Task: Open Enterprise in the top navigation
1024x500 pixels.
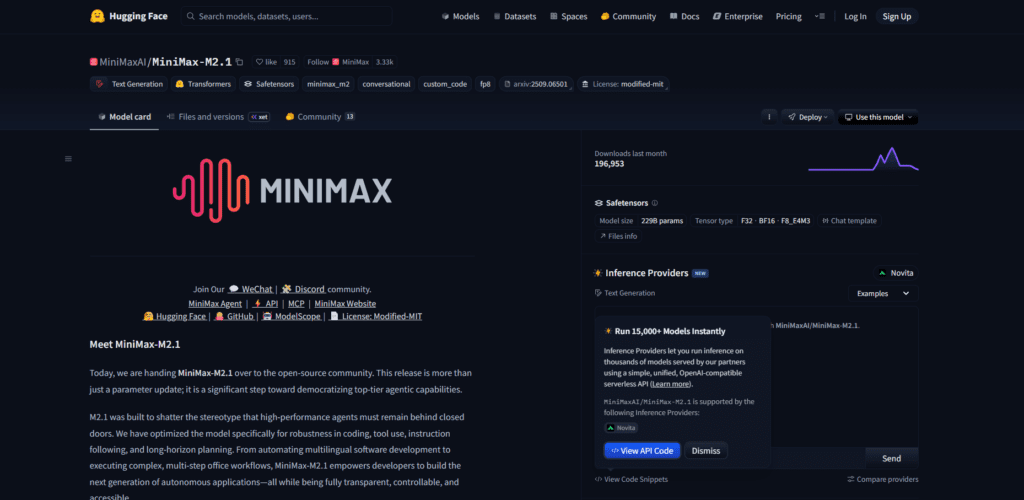Action: tap(737, 16)
